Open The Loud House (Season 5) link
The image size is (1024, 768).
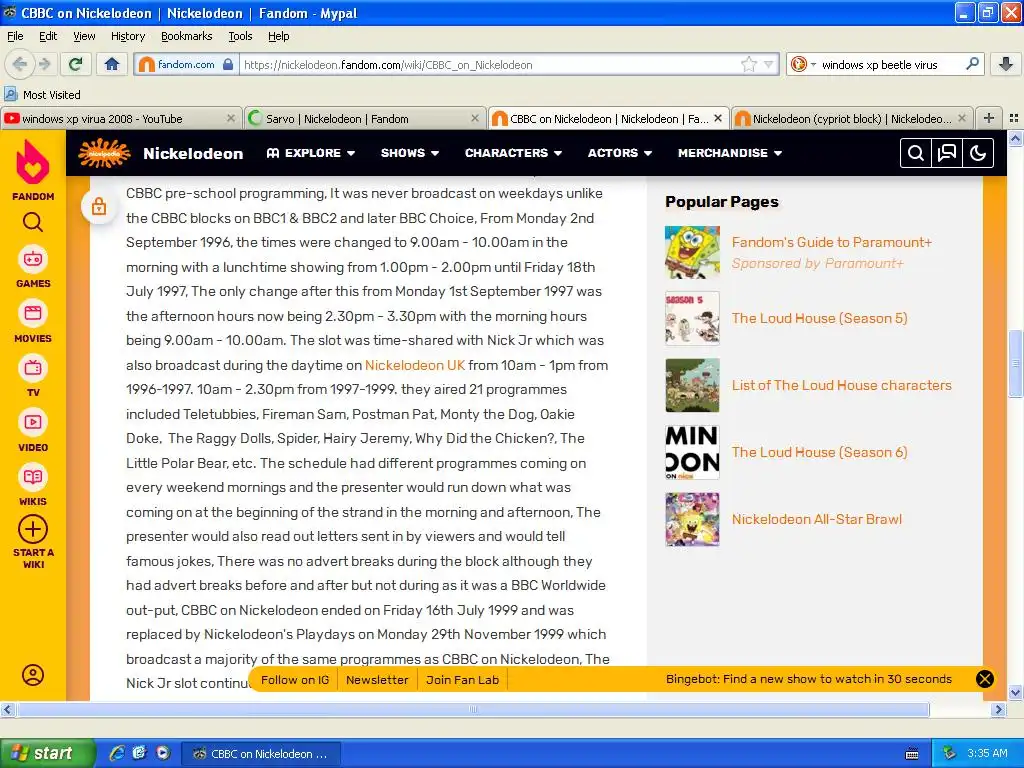click(x=819, y=318)
